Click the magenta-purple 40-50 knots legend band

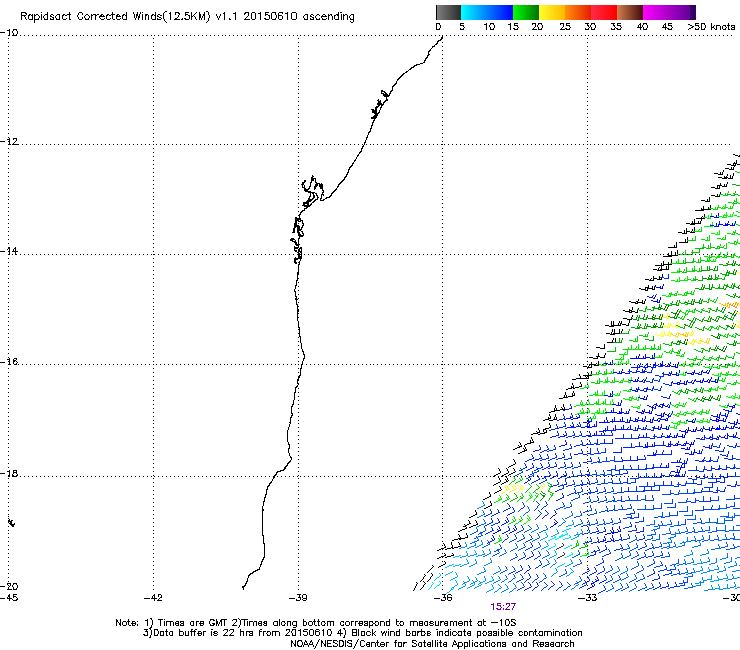(669, 12)
